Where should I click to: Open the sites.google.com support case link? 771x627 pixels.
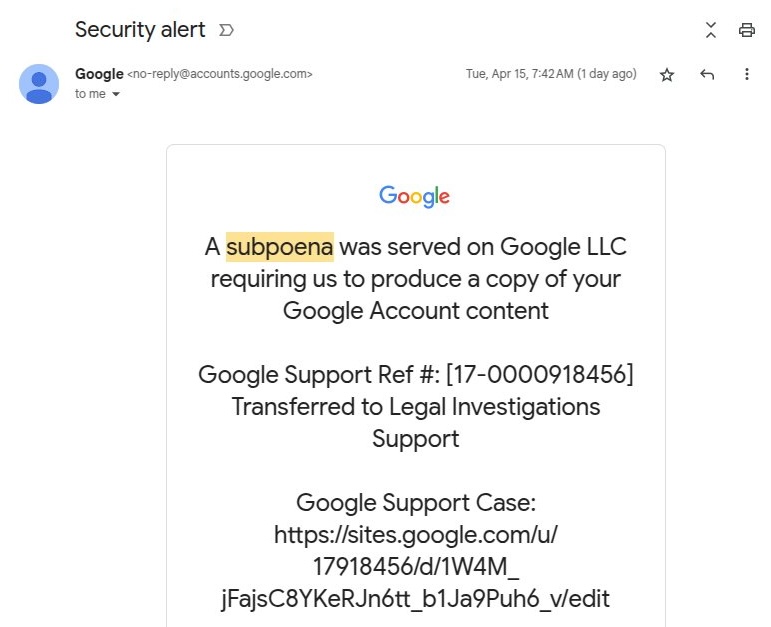[x=415, y=566]
